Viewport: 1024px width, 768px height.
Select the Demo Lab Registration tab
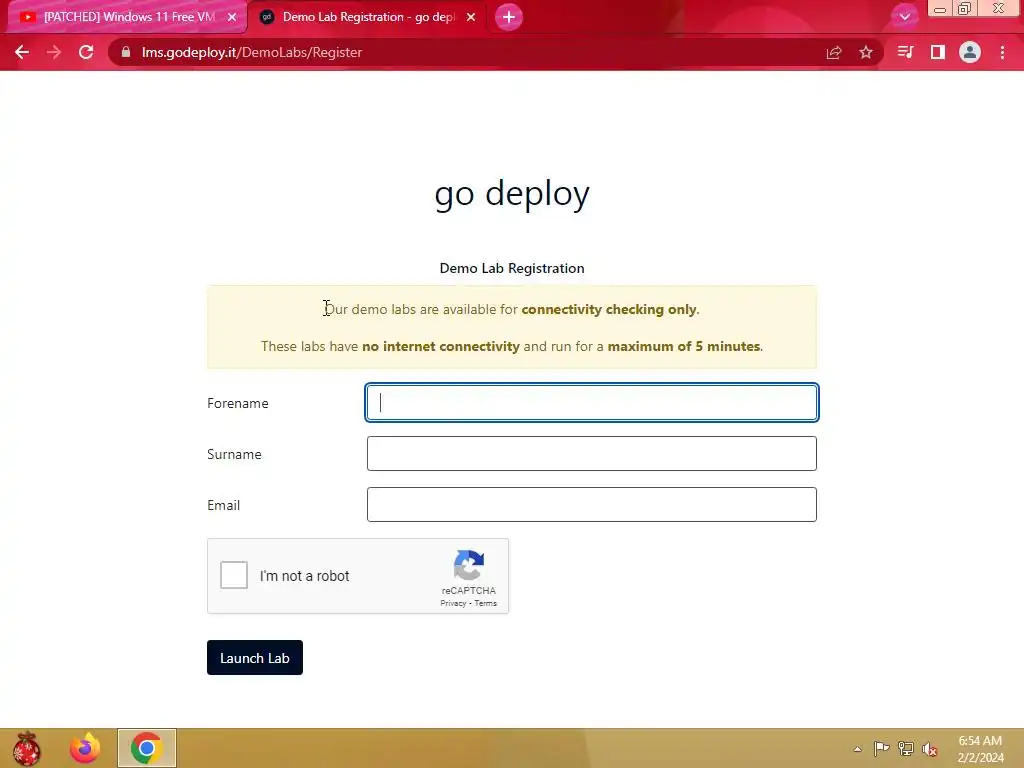tap(369, 17)
